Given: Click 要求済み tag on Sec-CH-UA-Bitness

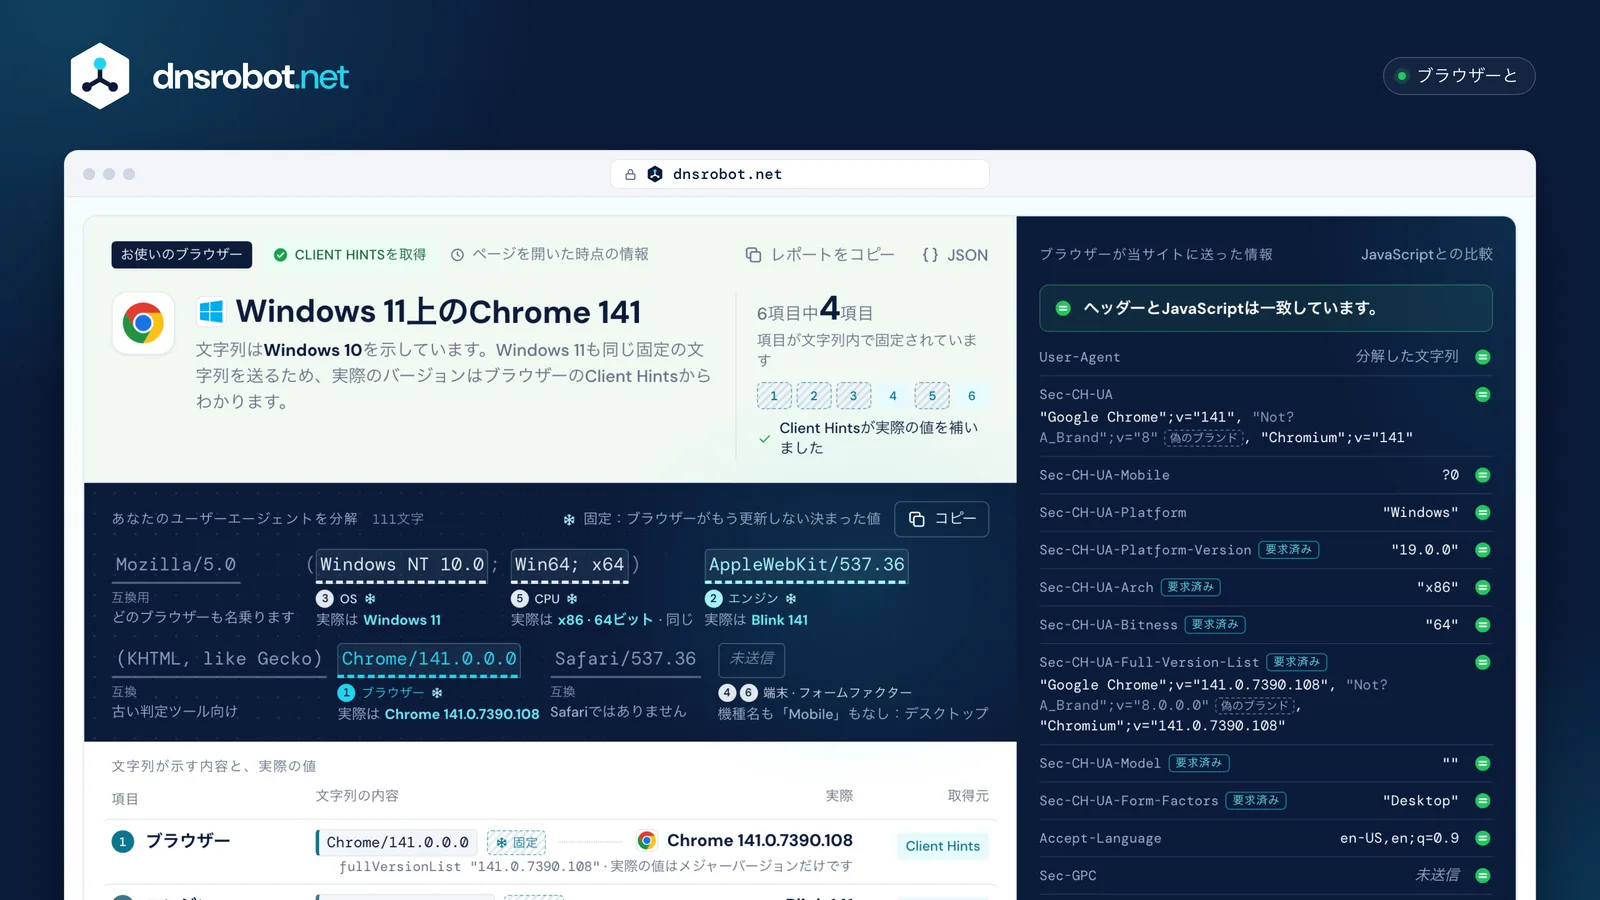Looking at the screenshot, I should 1215,625.
